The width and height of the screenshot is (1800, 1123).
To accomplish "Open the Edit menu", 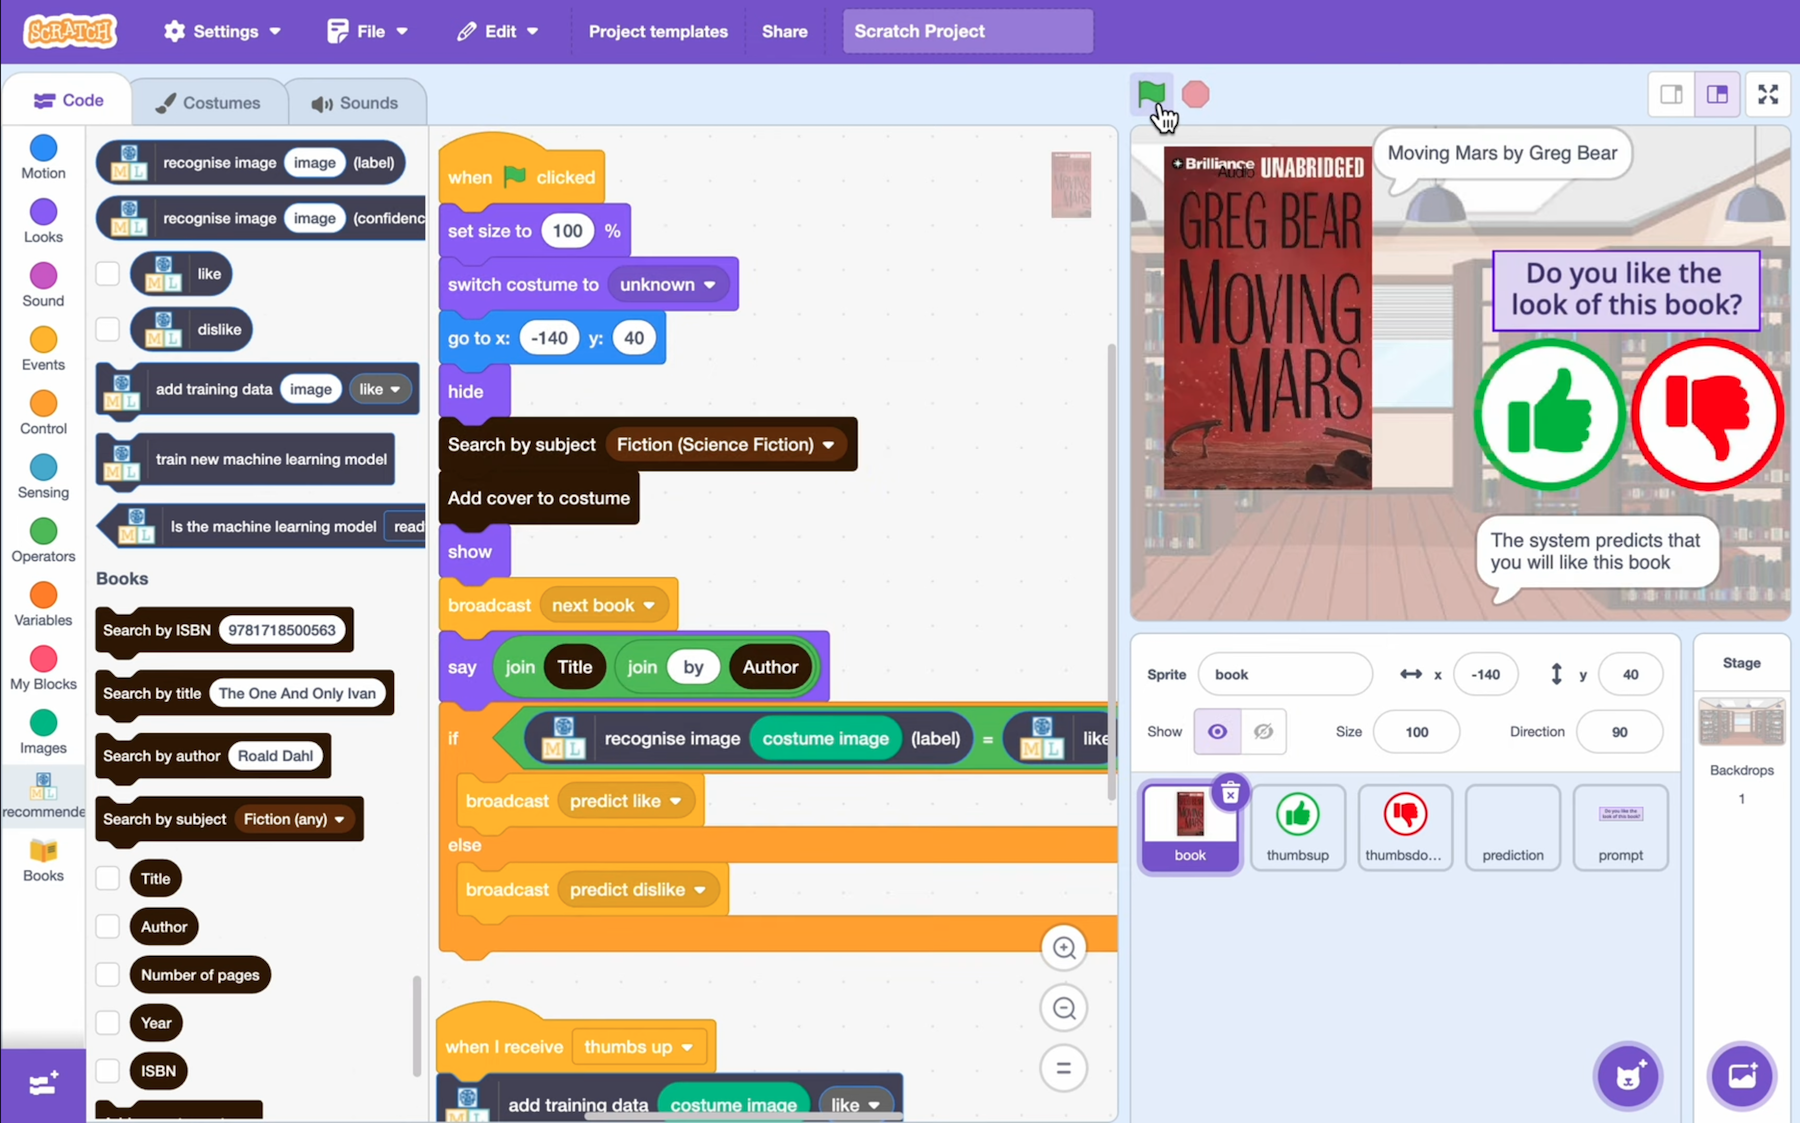I will [x=498, y=31].
